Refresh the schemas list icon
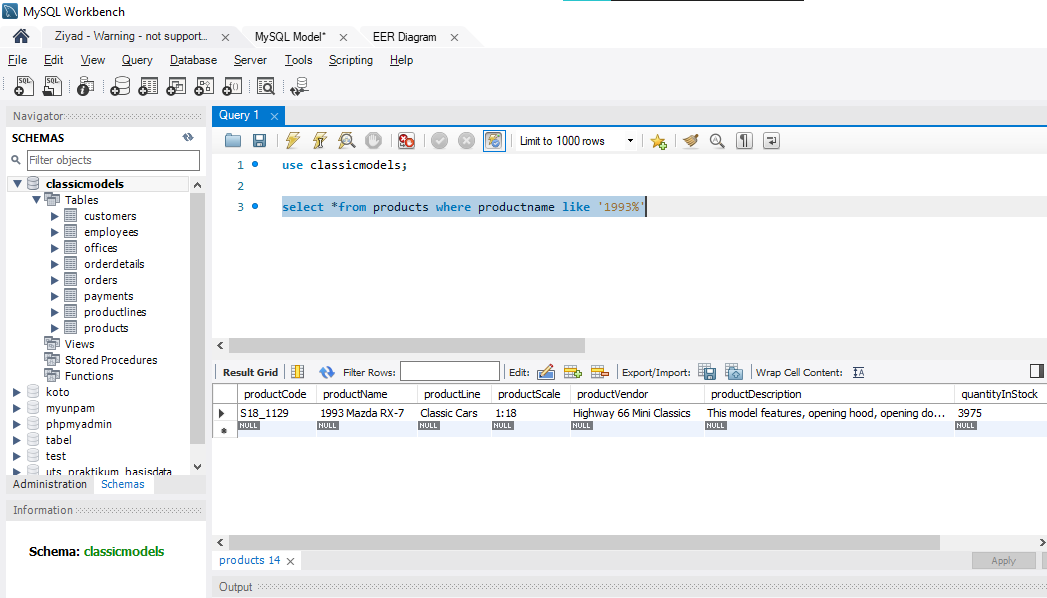 [188, 137]
